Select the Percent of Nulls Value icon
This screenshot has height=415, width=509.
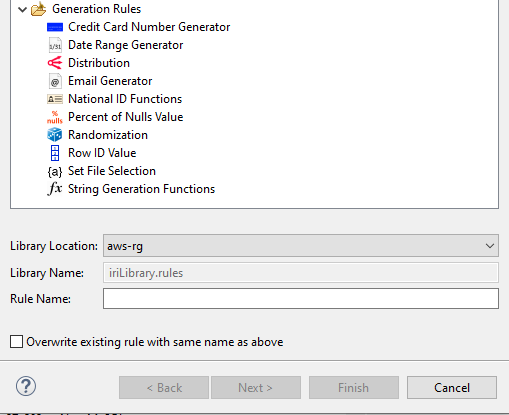pos(55,117)
